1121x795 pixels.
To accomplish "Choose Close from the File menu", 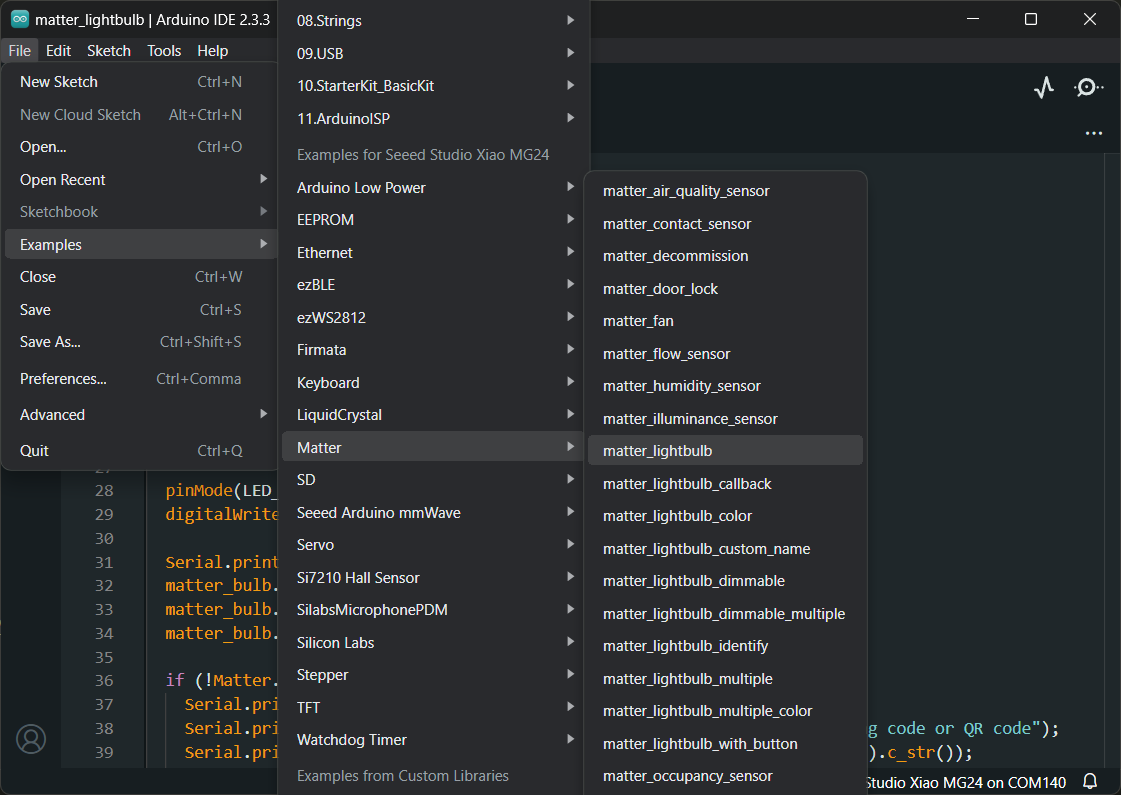I will point(141,277).
